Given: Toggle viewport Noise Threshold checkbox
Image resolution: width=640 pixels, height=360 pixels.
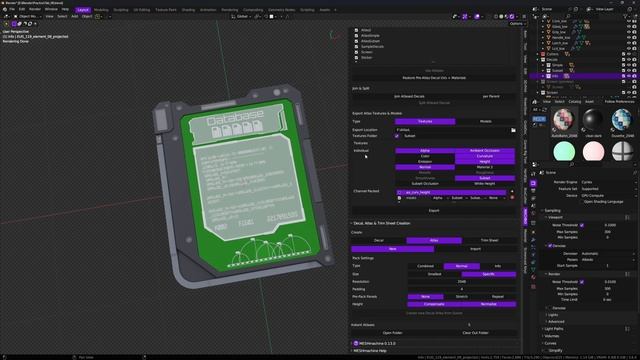Looking at the screenshot, I should point(582,225).
